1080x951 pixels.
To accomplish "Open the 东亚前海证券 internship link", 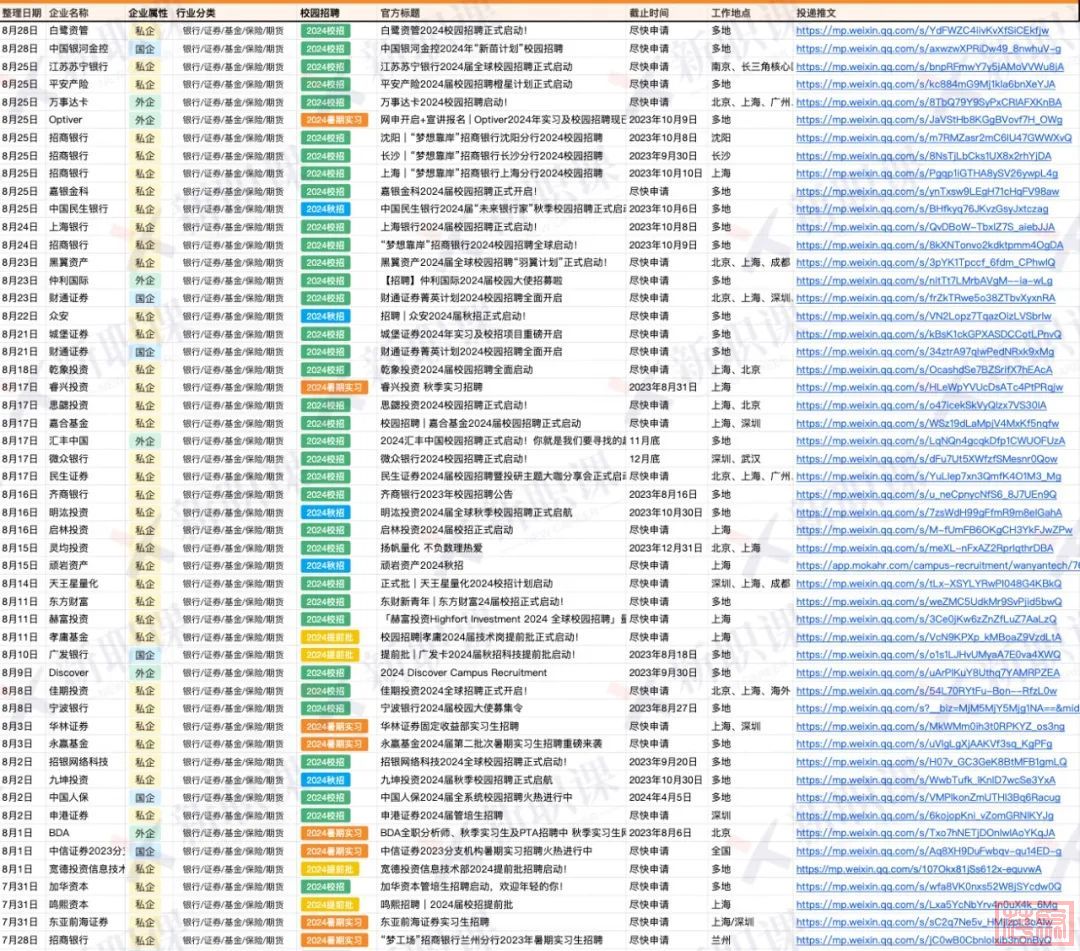I will point(924,922).
